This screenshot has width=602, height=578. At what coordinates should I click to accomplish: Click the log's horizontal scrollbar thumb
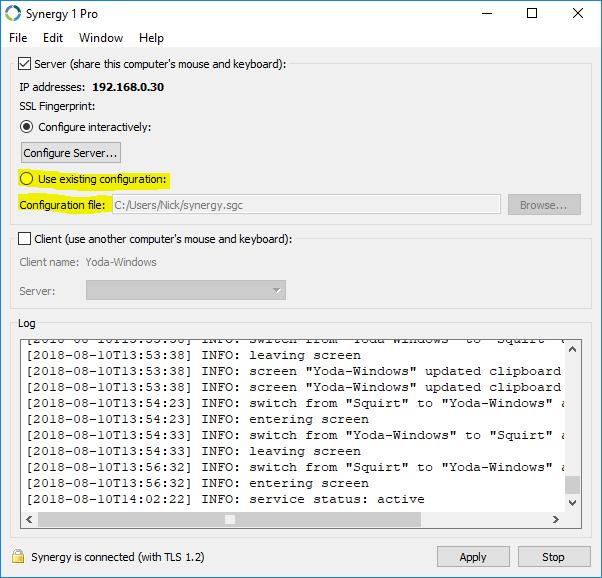click(230, 519)
